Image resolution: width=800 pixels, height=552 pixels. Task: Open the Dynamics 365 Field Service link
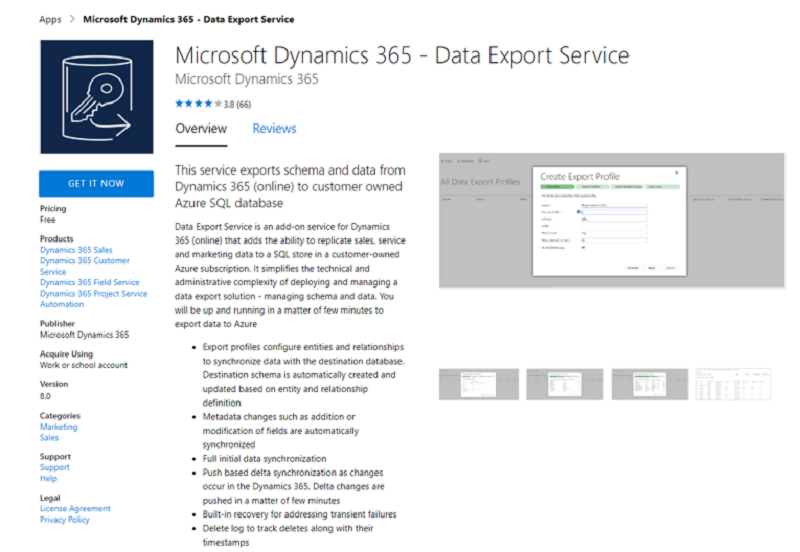(89, 283)
